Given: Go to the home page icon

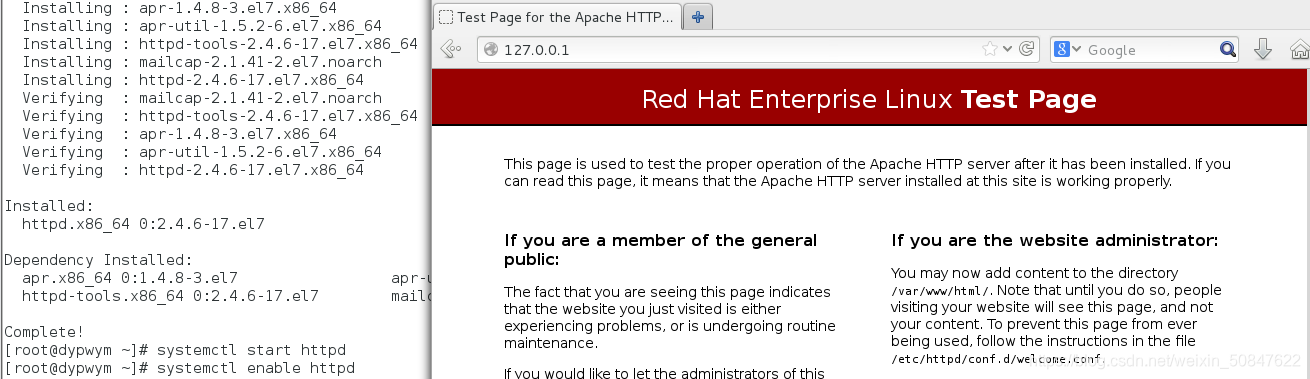Looking at the screenshot, I should point(1298,49).
